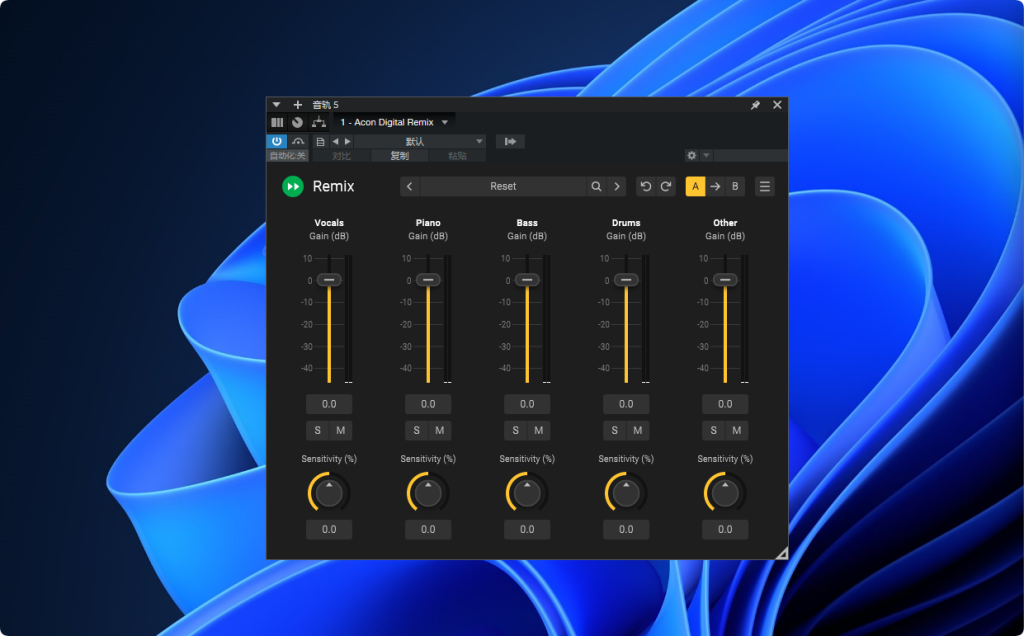Click the Vocals gain fader handle
The image size is (1024, 636).
point(329,279)
